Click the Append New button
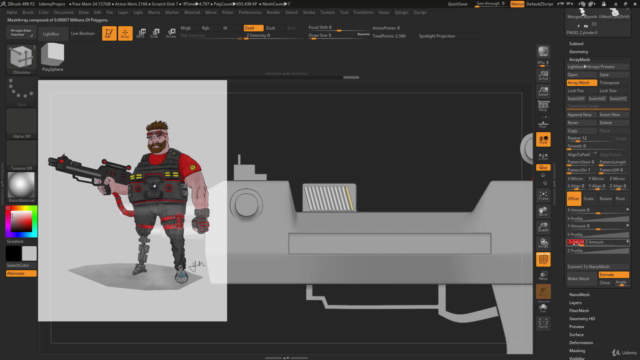This screenshot has height=360, width=640. tap(582, 115)
